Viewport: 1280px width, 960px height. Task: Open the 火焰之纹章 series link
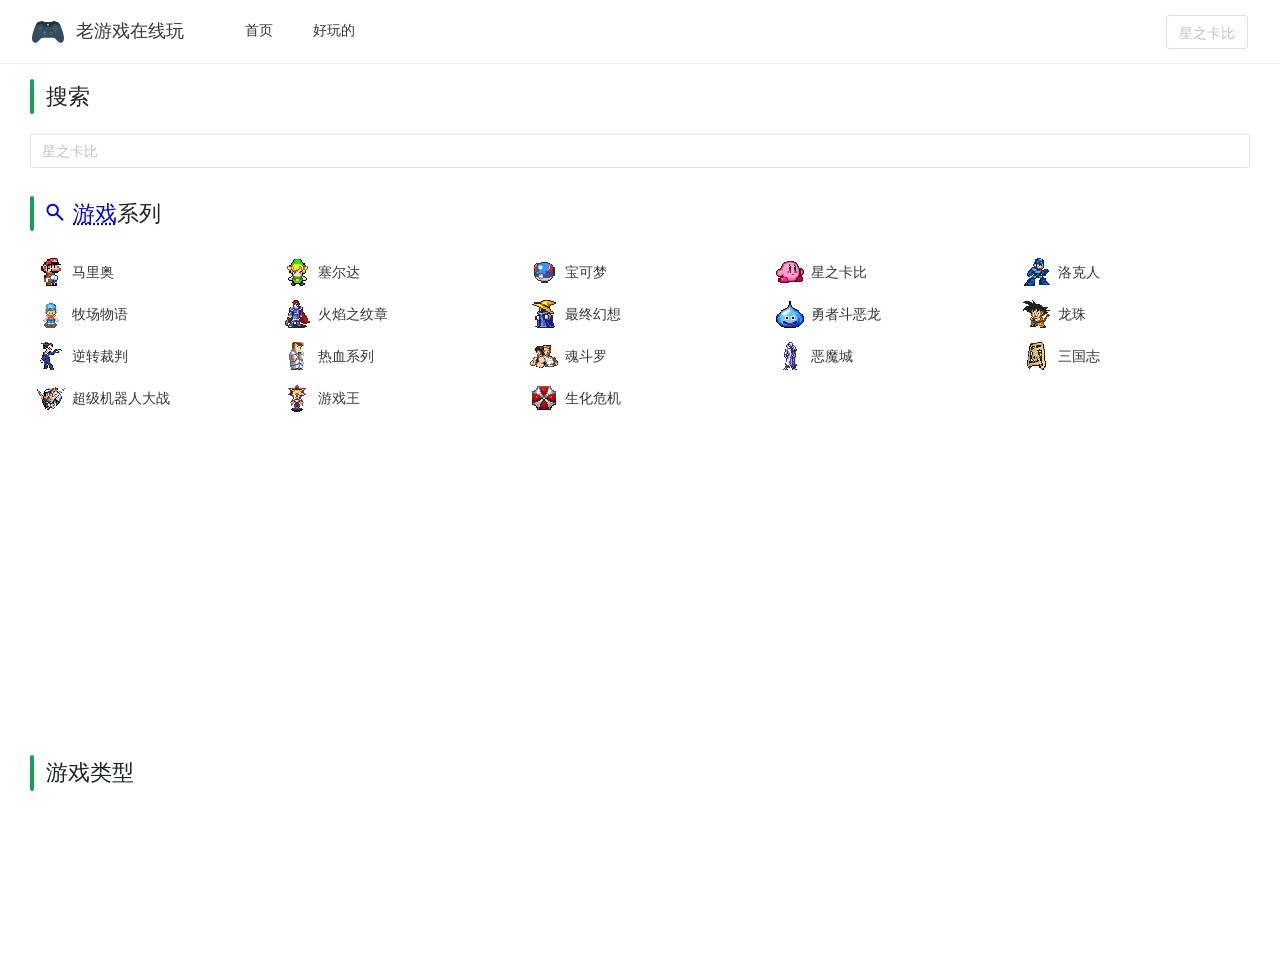point(353,314)
